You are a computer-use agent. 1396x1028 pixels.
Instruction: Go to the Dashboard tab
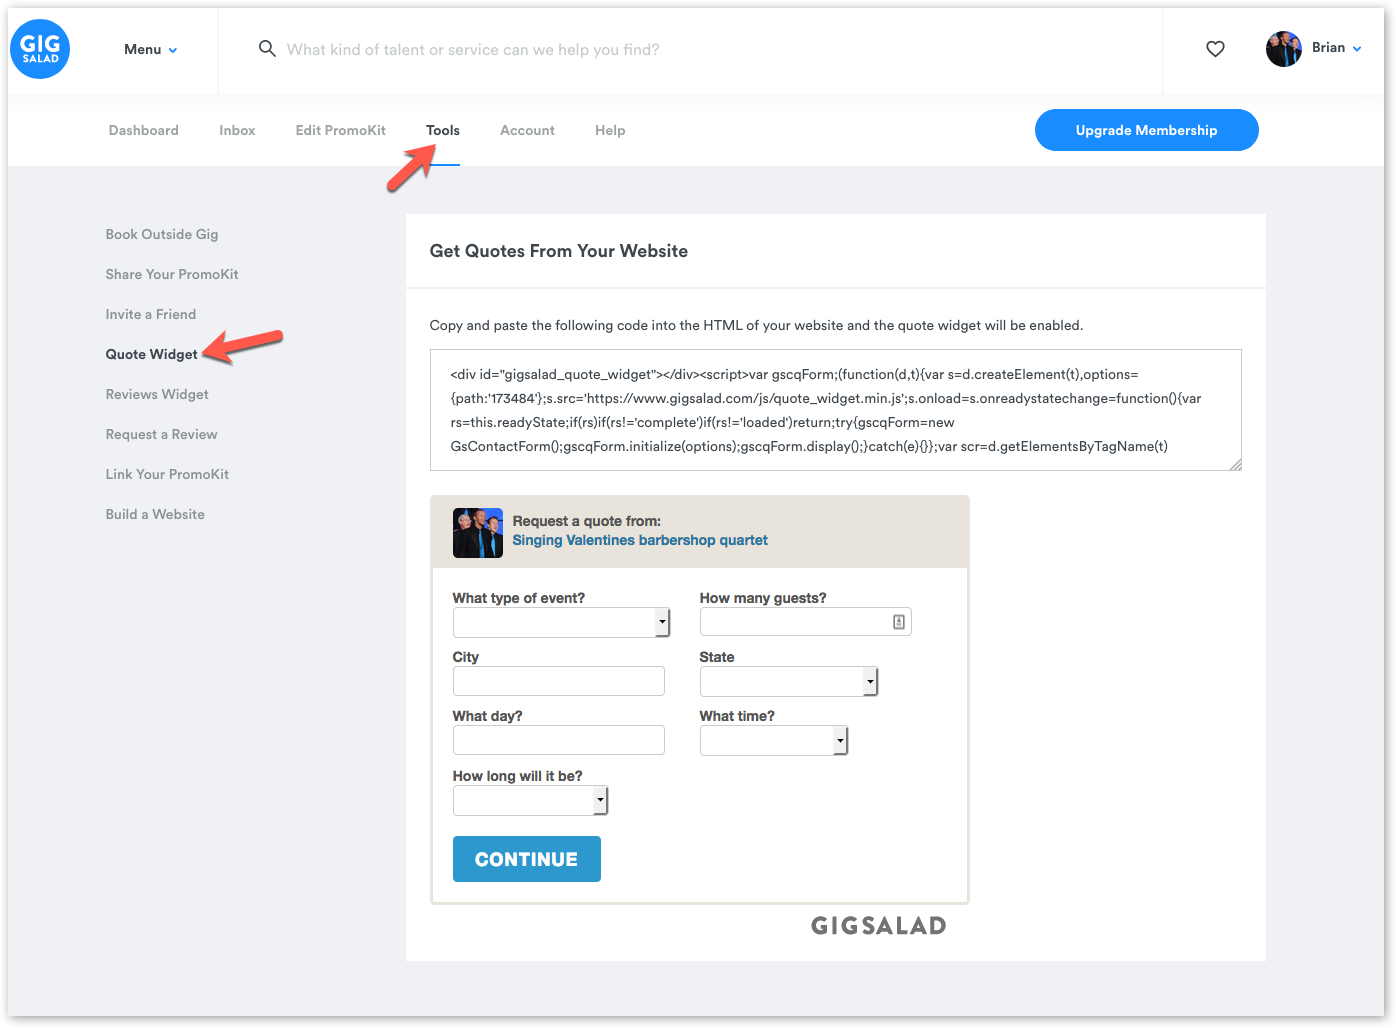[x=144, y=130]
